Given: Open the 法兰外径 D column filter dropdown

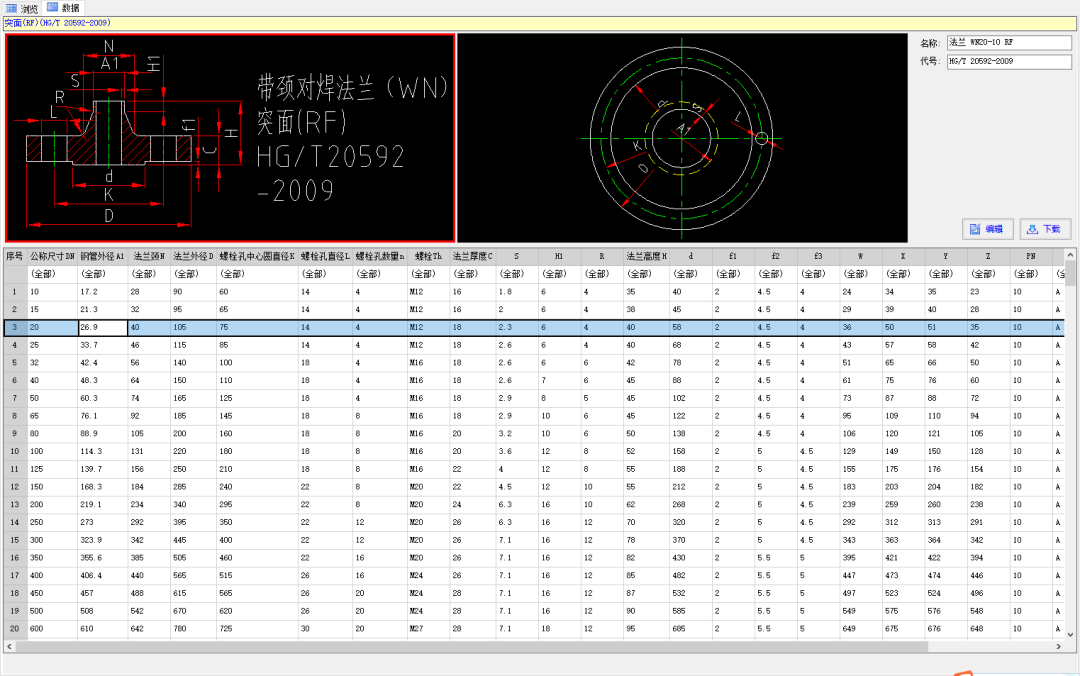Looking at the screenshot, I should (x=192, y=274).
